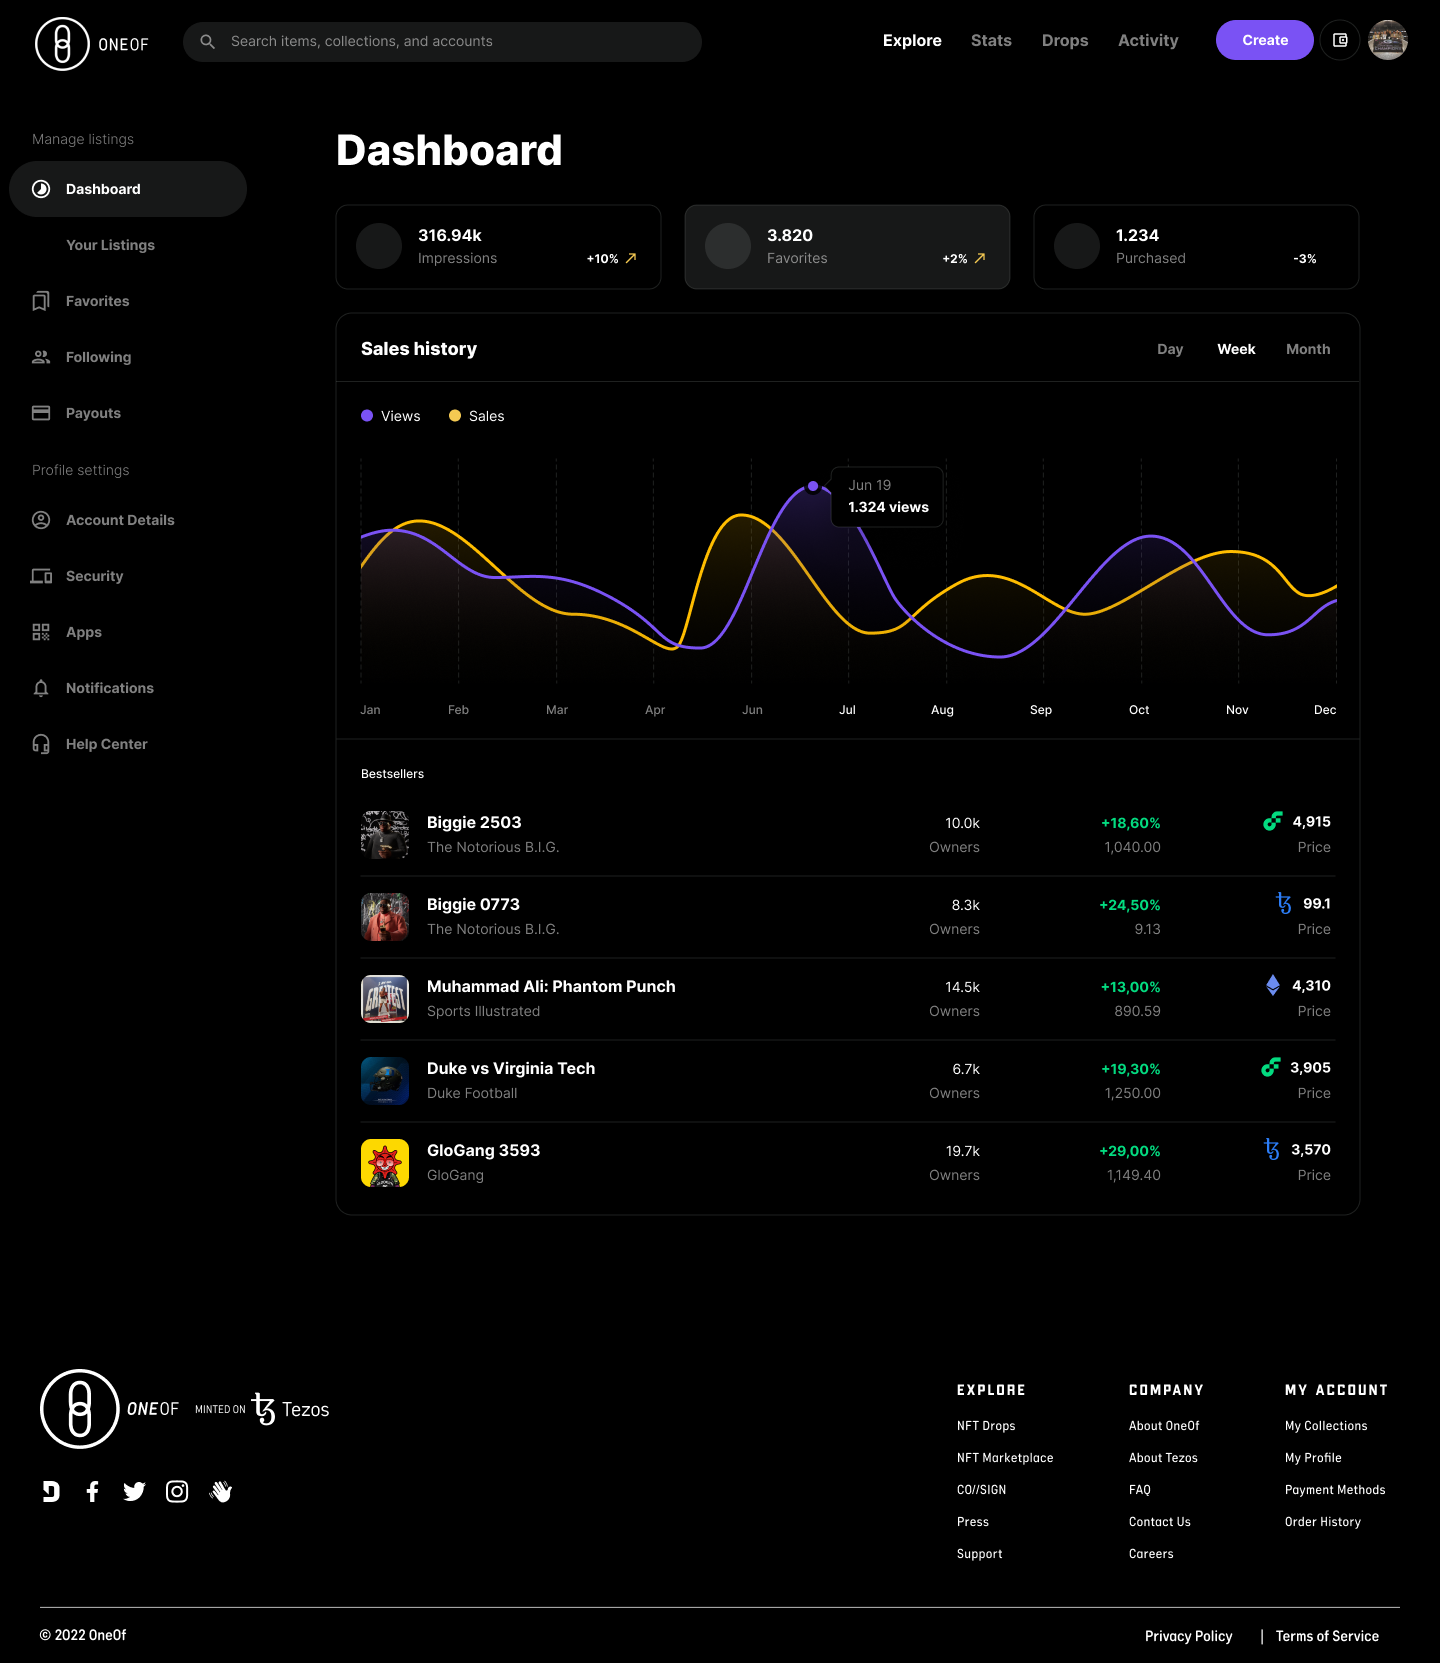
Task: Switch sales history to Month
Action: tap(1308, 349)
